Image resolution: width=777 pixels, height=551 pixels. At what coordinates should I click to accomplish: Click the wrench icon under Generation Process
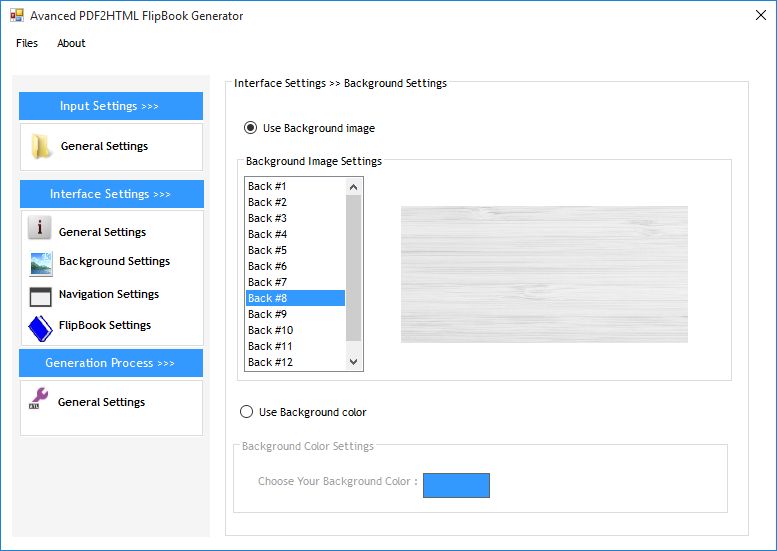(x=40, y=400)
